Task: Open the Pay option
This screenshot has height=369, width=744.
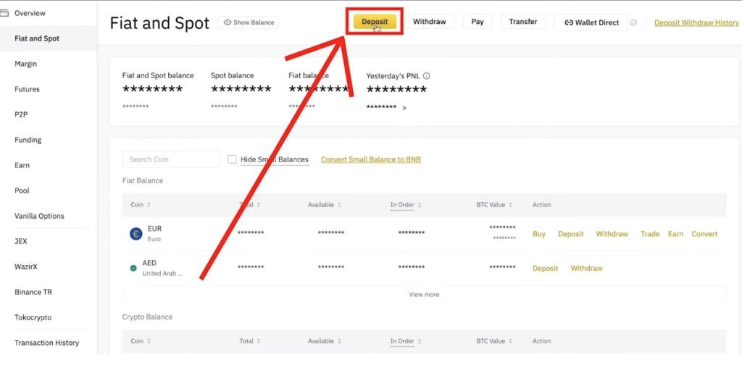Action: [x=477, y=21]
